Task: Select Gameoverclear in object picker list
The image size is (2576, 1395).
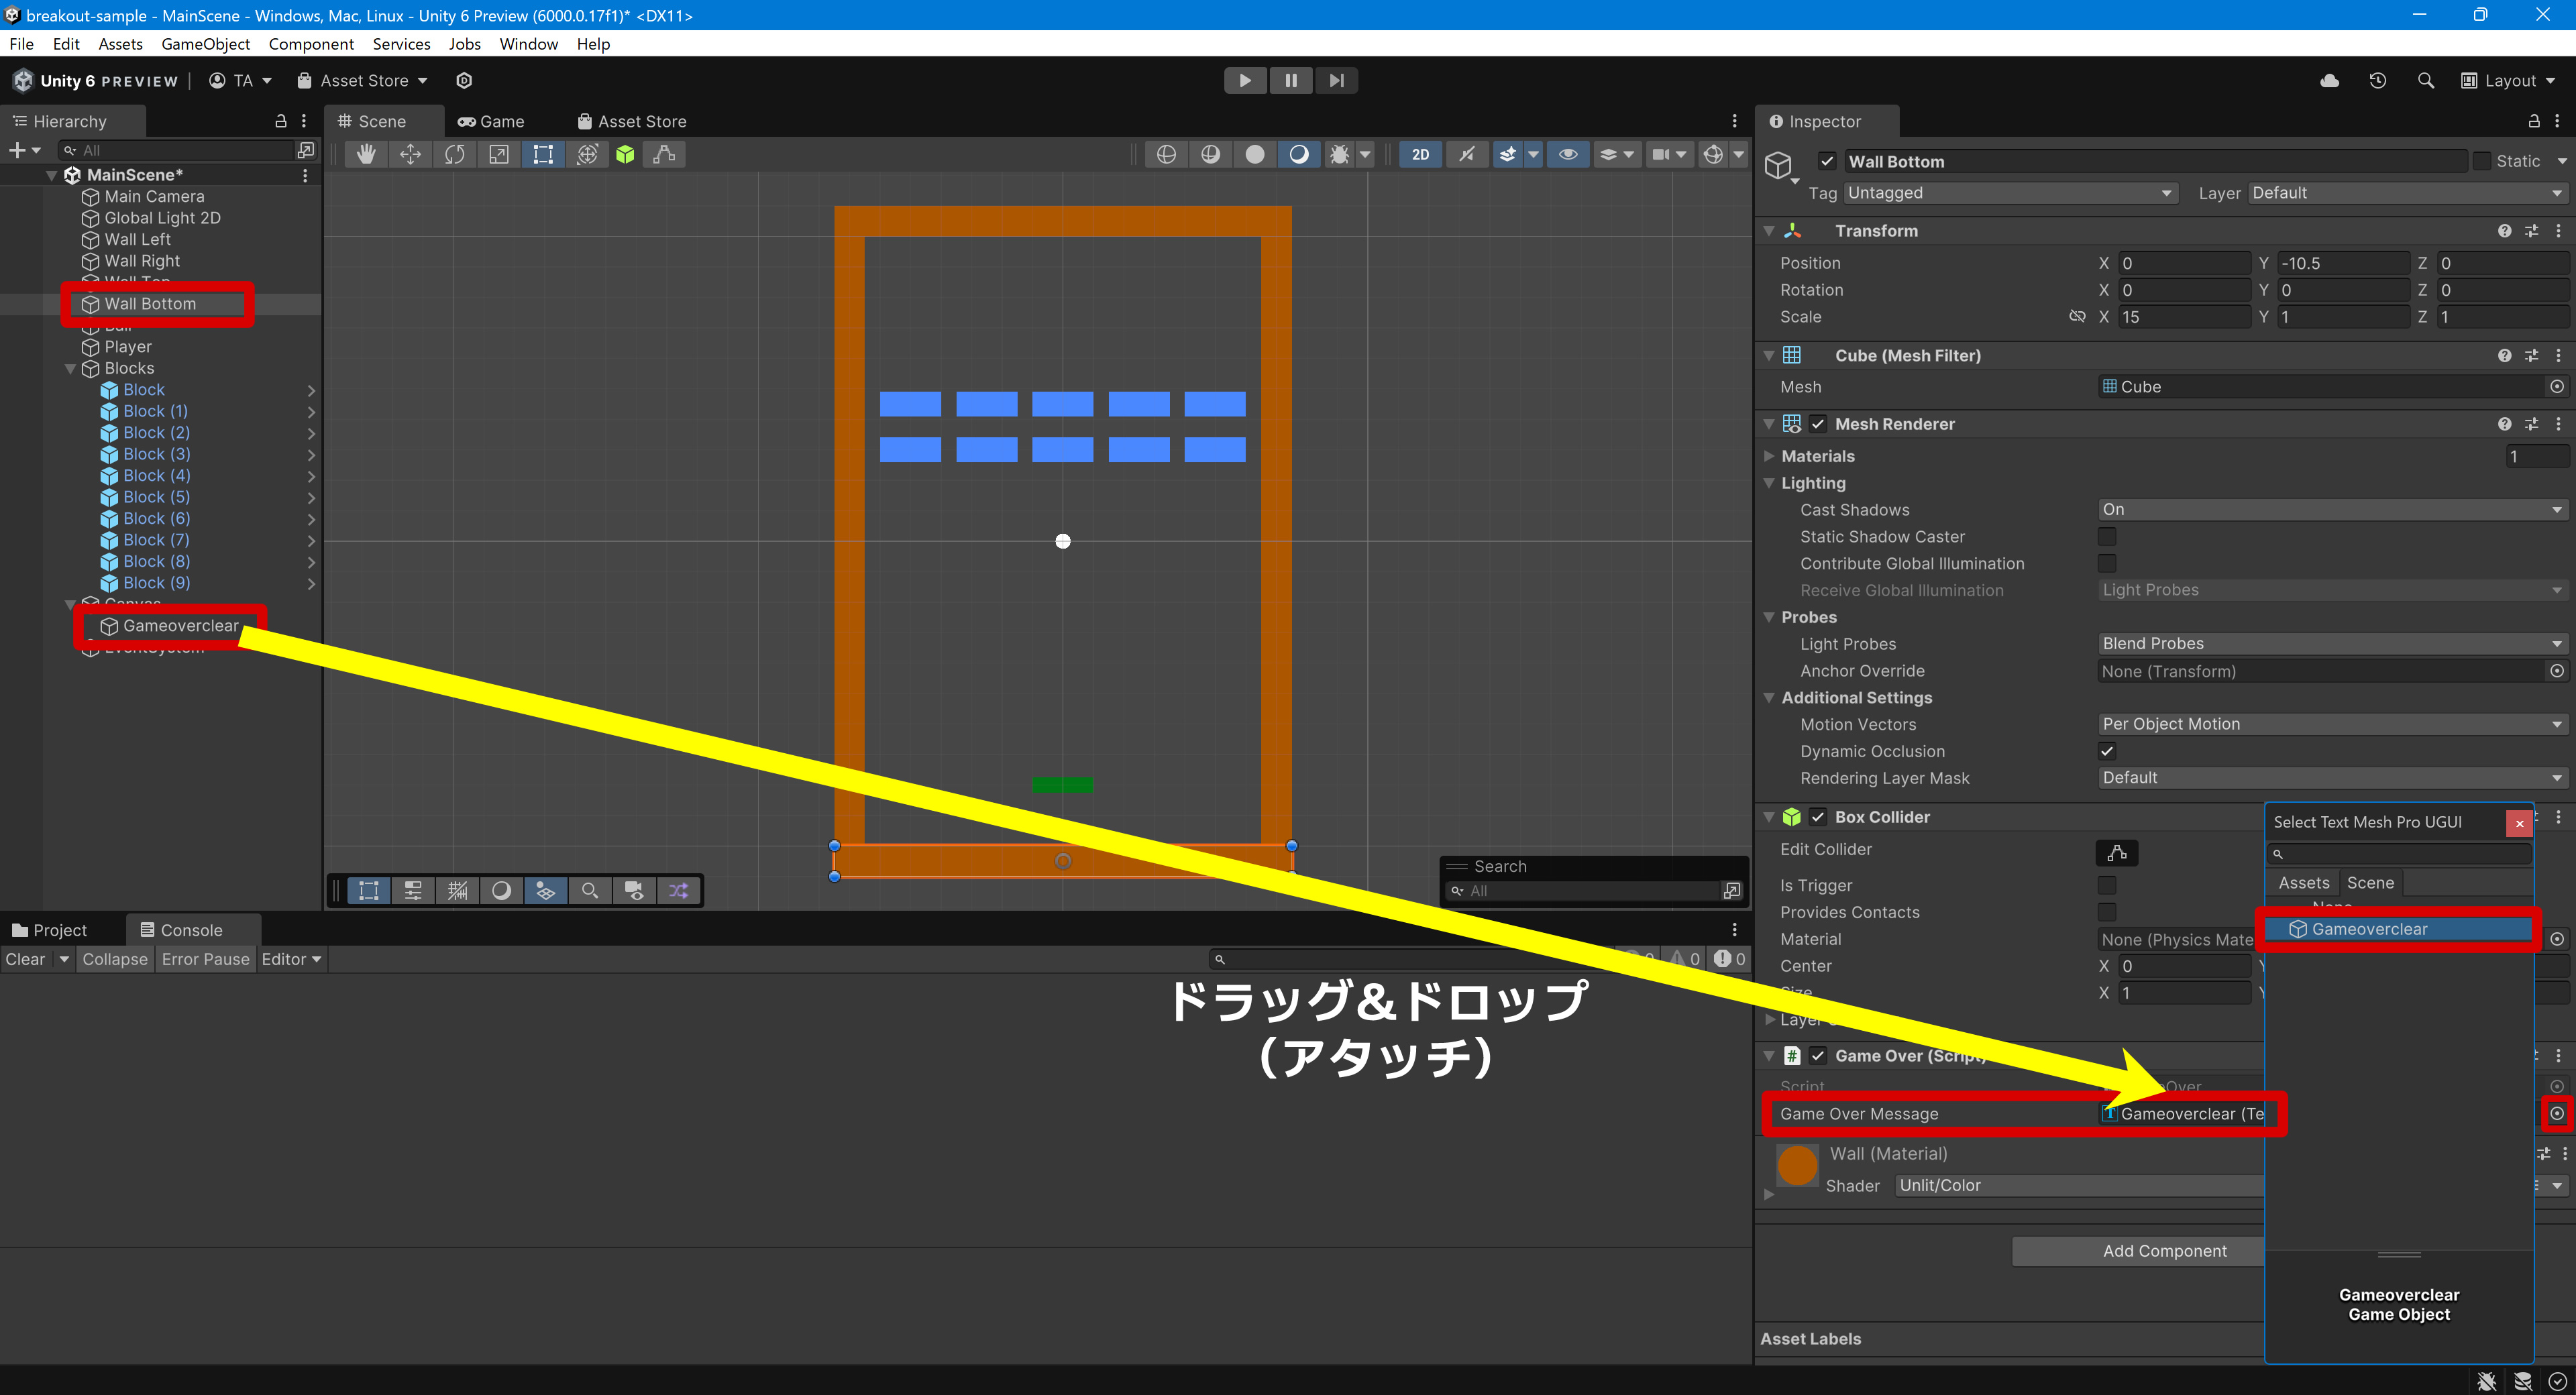Action: click(x=2399, y=929)
